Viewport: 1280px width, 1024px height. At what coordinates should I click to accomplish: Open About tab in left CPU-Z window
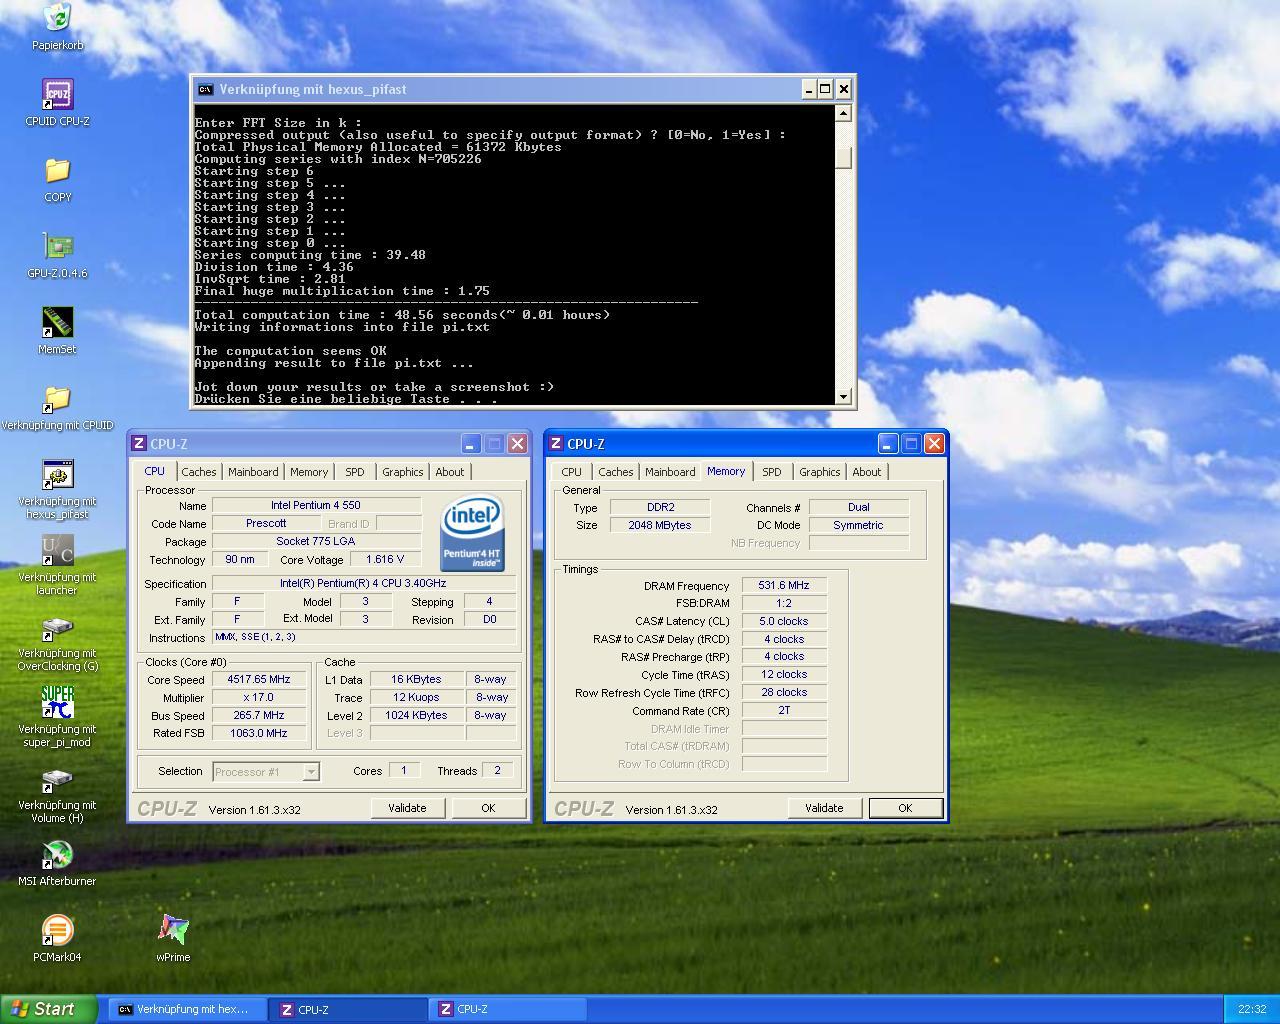point(450,472)
